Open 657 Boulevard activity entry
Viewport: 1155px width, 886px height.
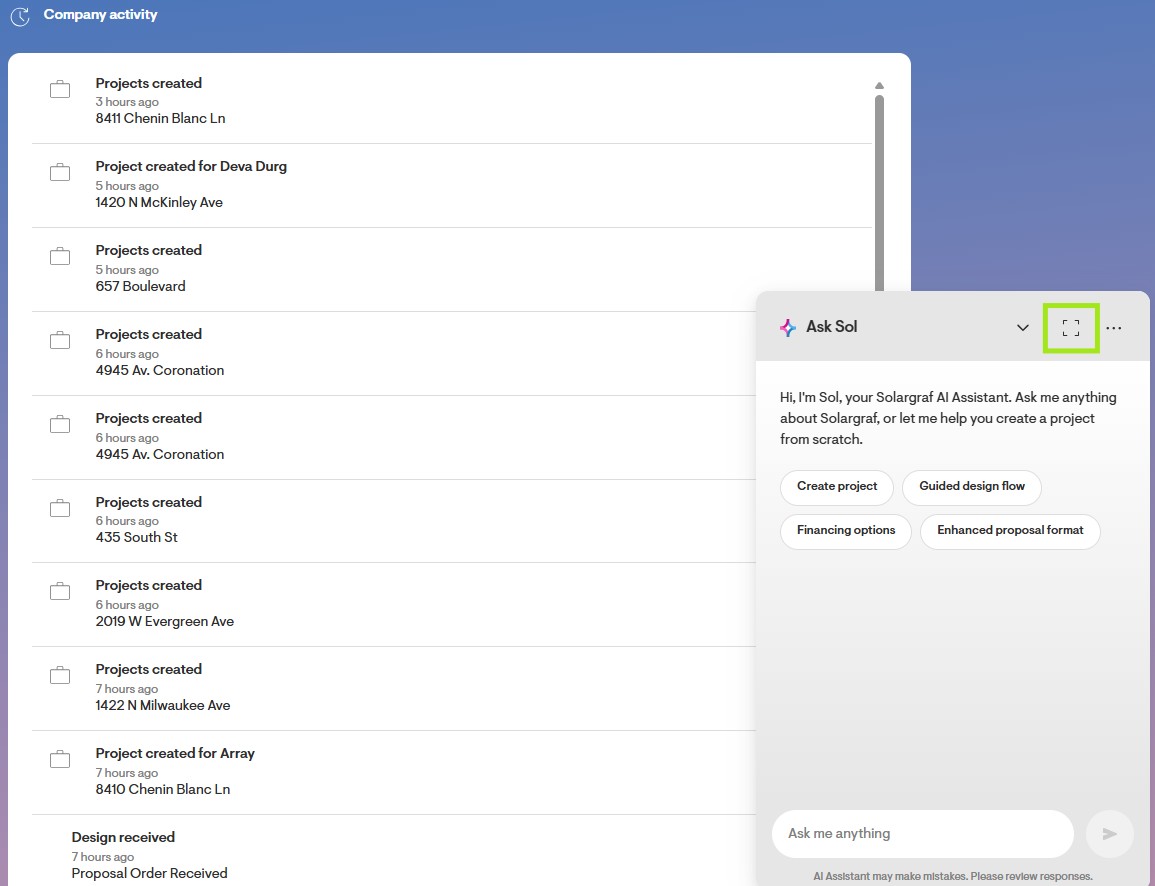click(452, 269)
